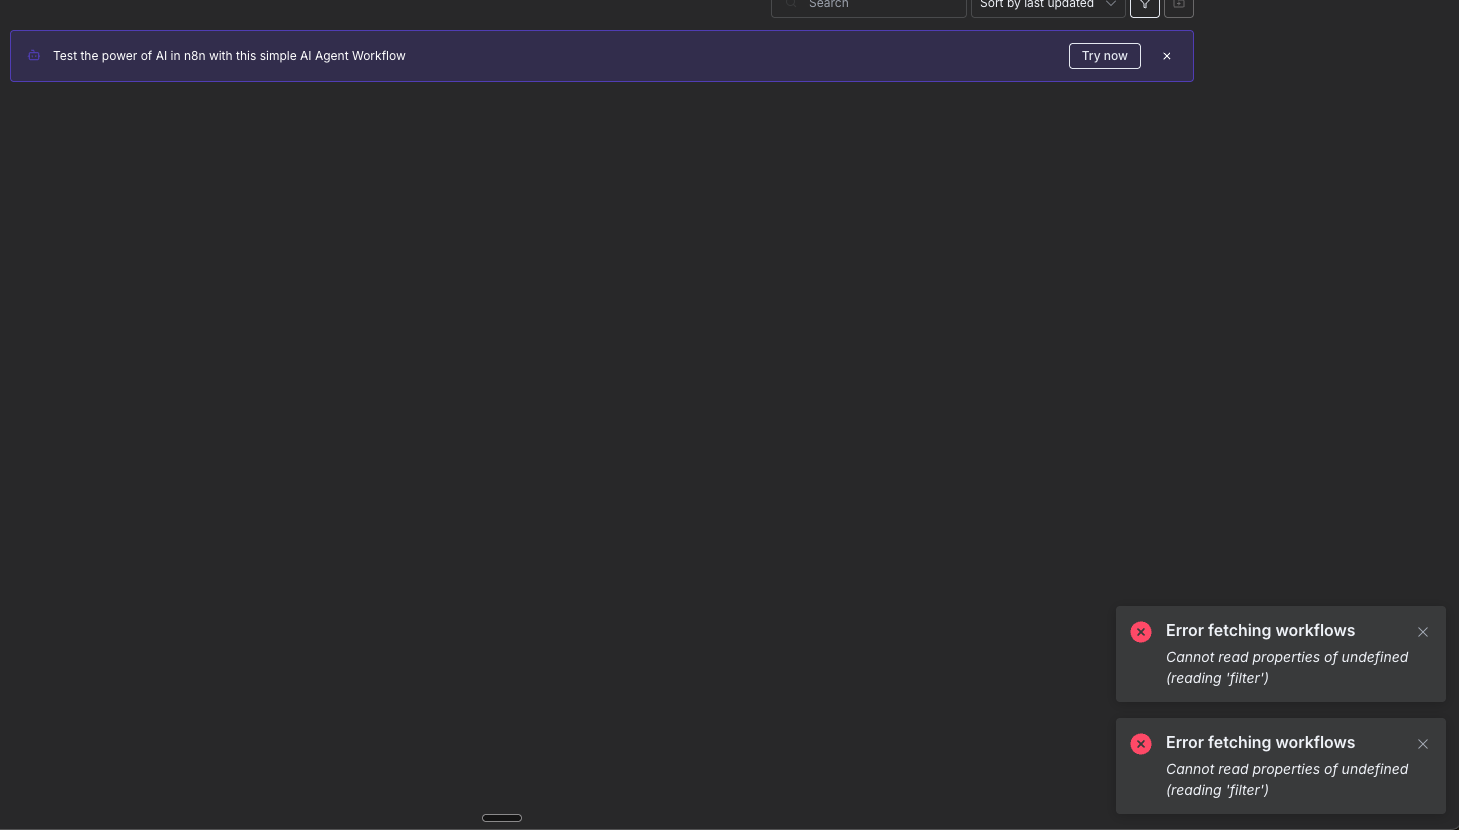The height and width of the screenshot is (830, 1459).
Task: Click the red error badge on the lower toast
Action: tap(1141, 744)
